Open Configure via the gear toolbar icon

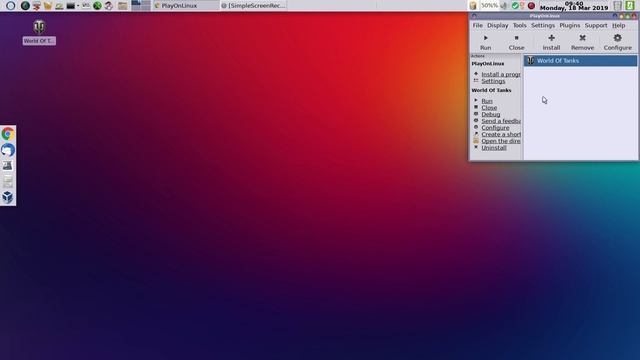tap(618, 42)
